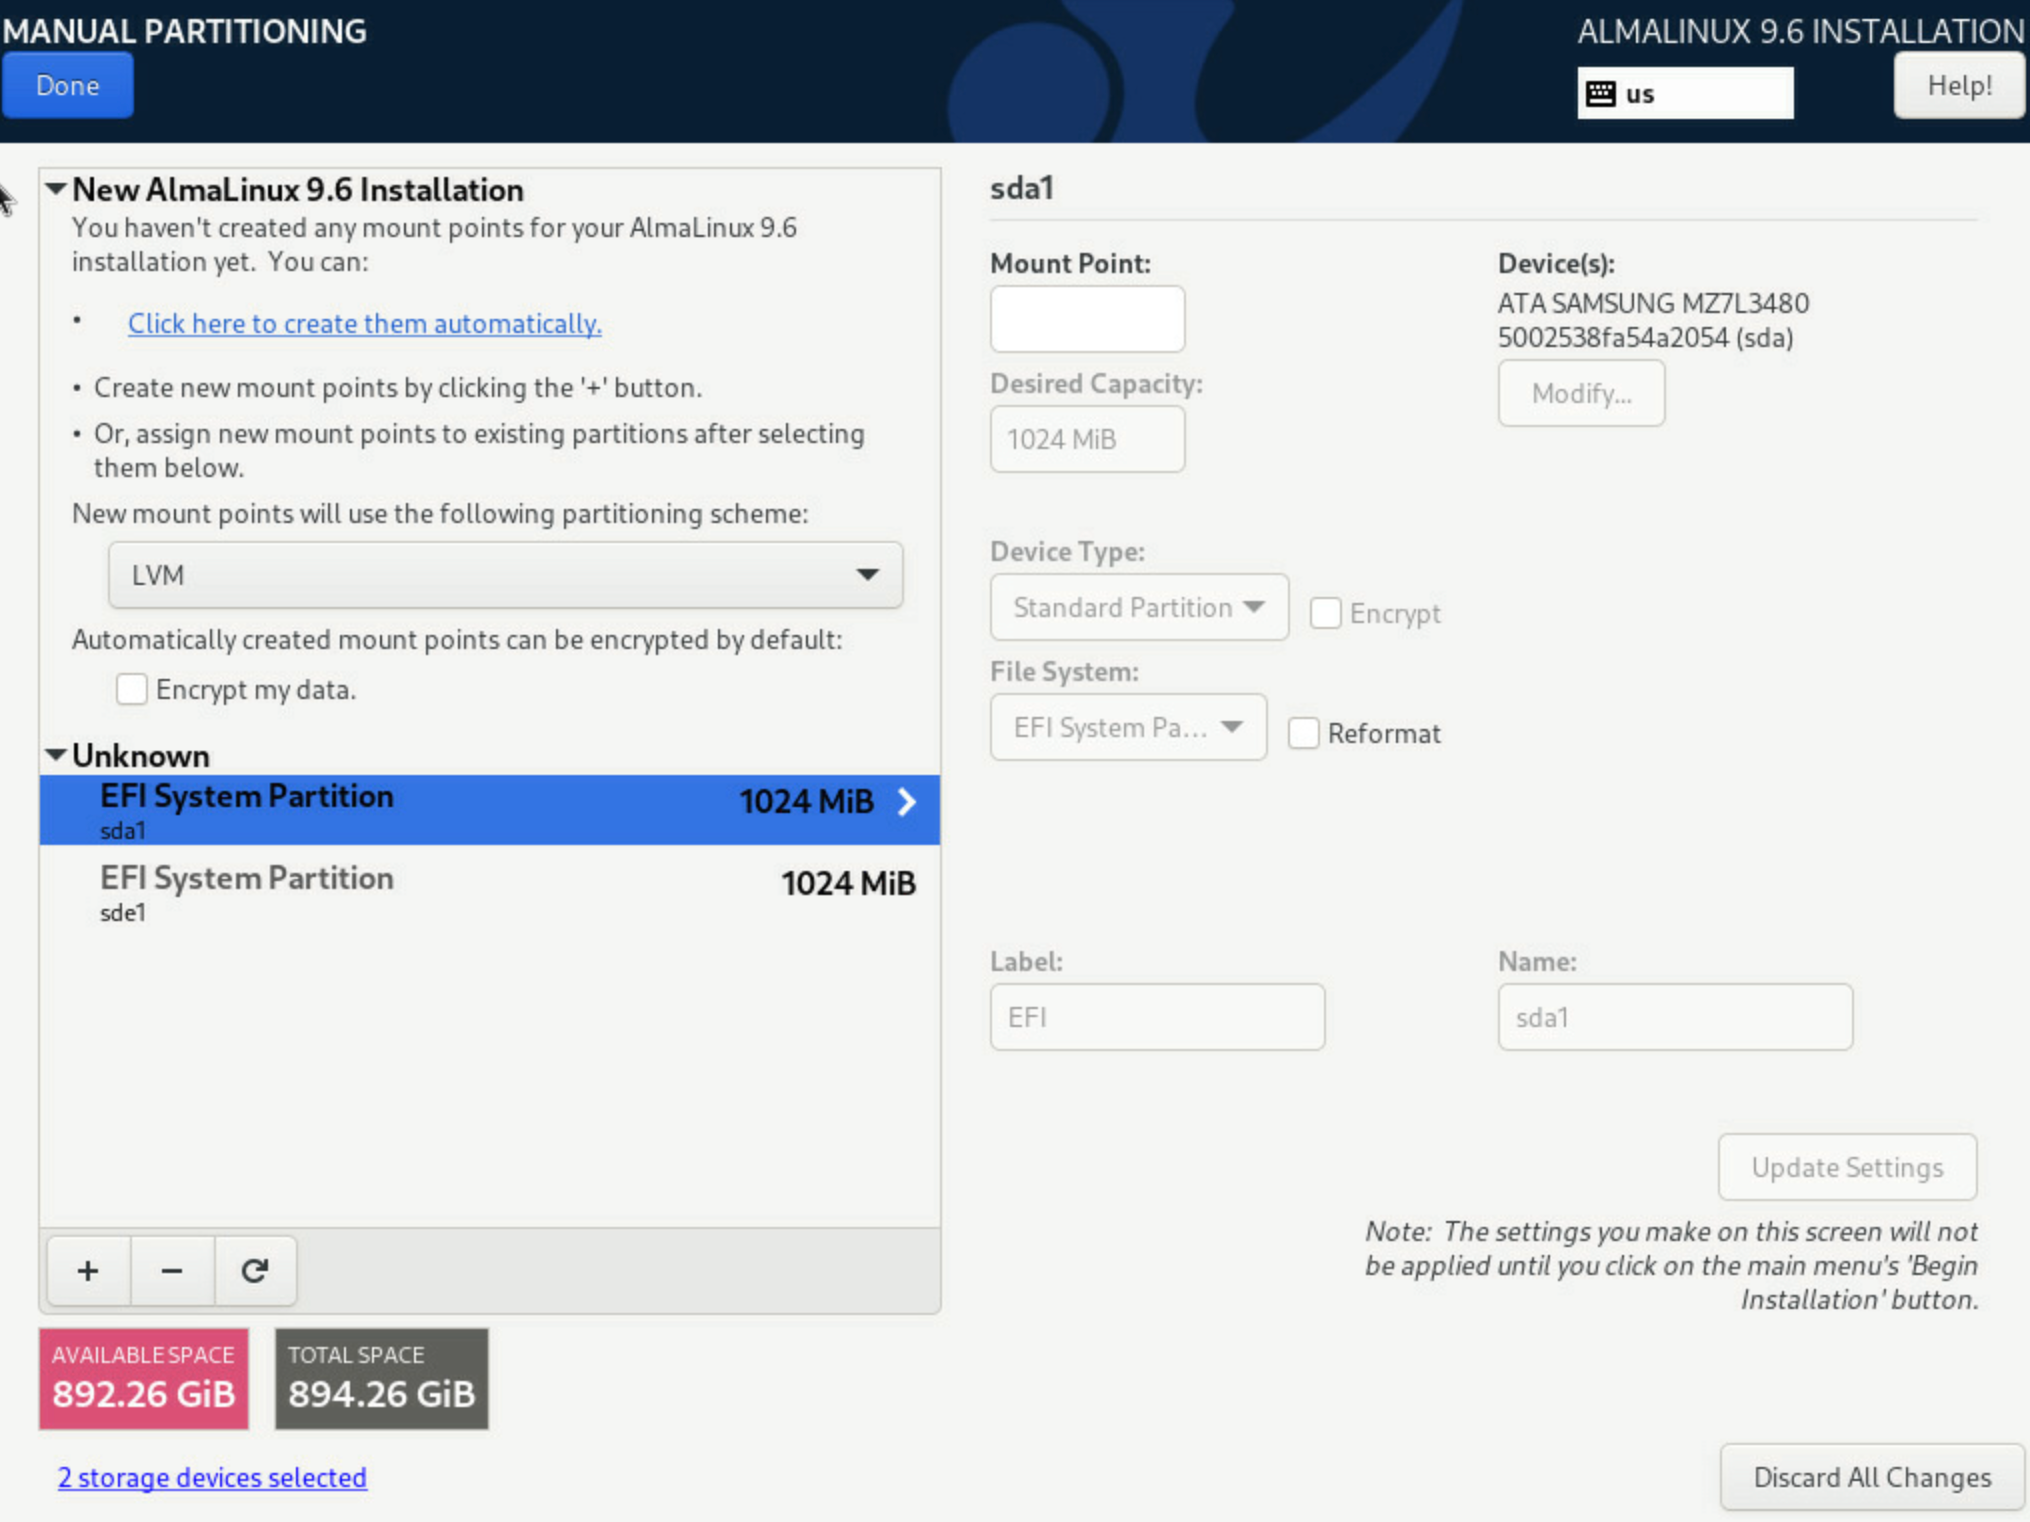Click the minus remove mount point button
The width and height of the screenshot is (2030, 1522).
coord(172,1270)
